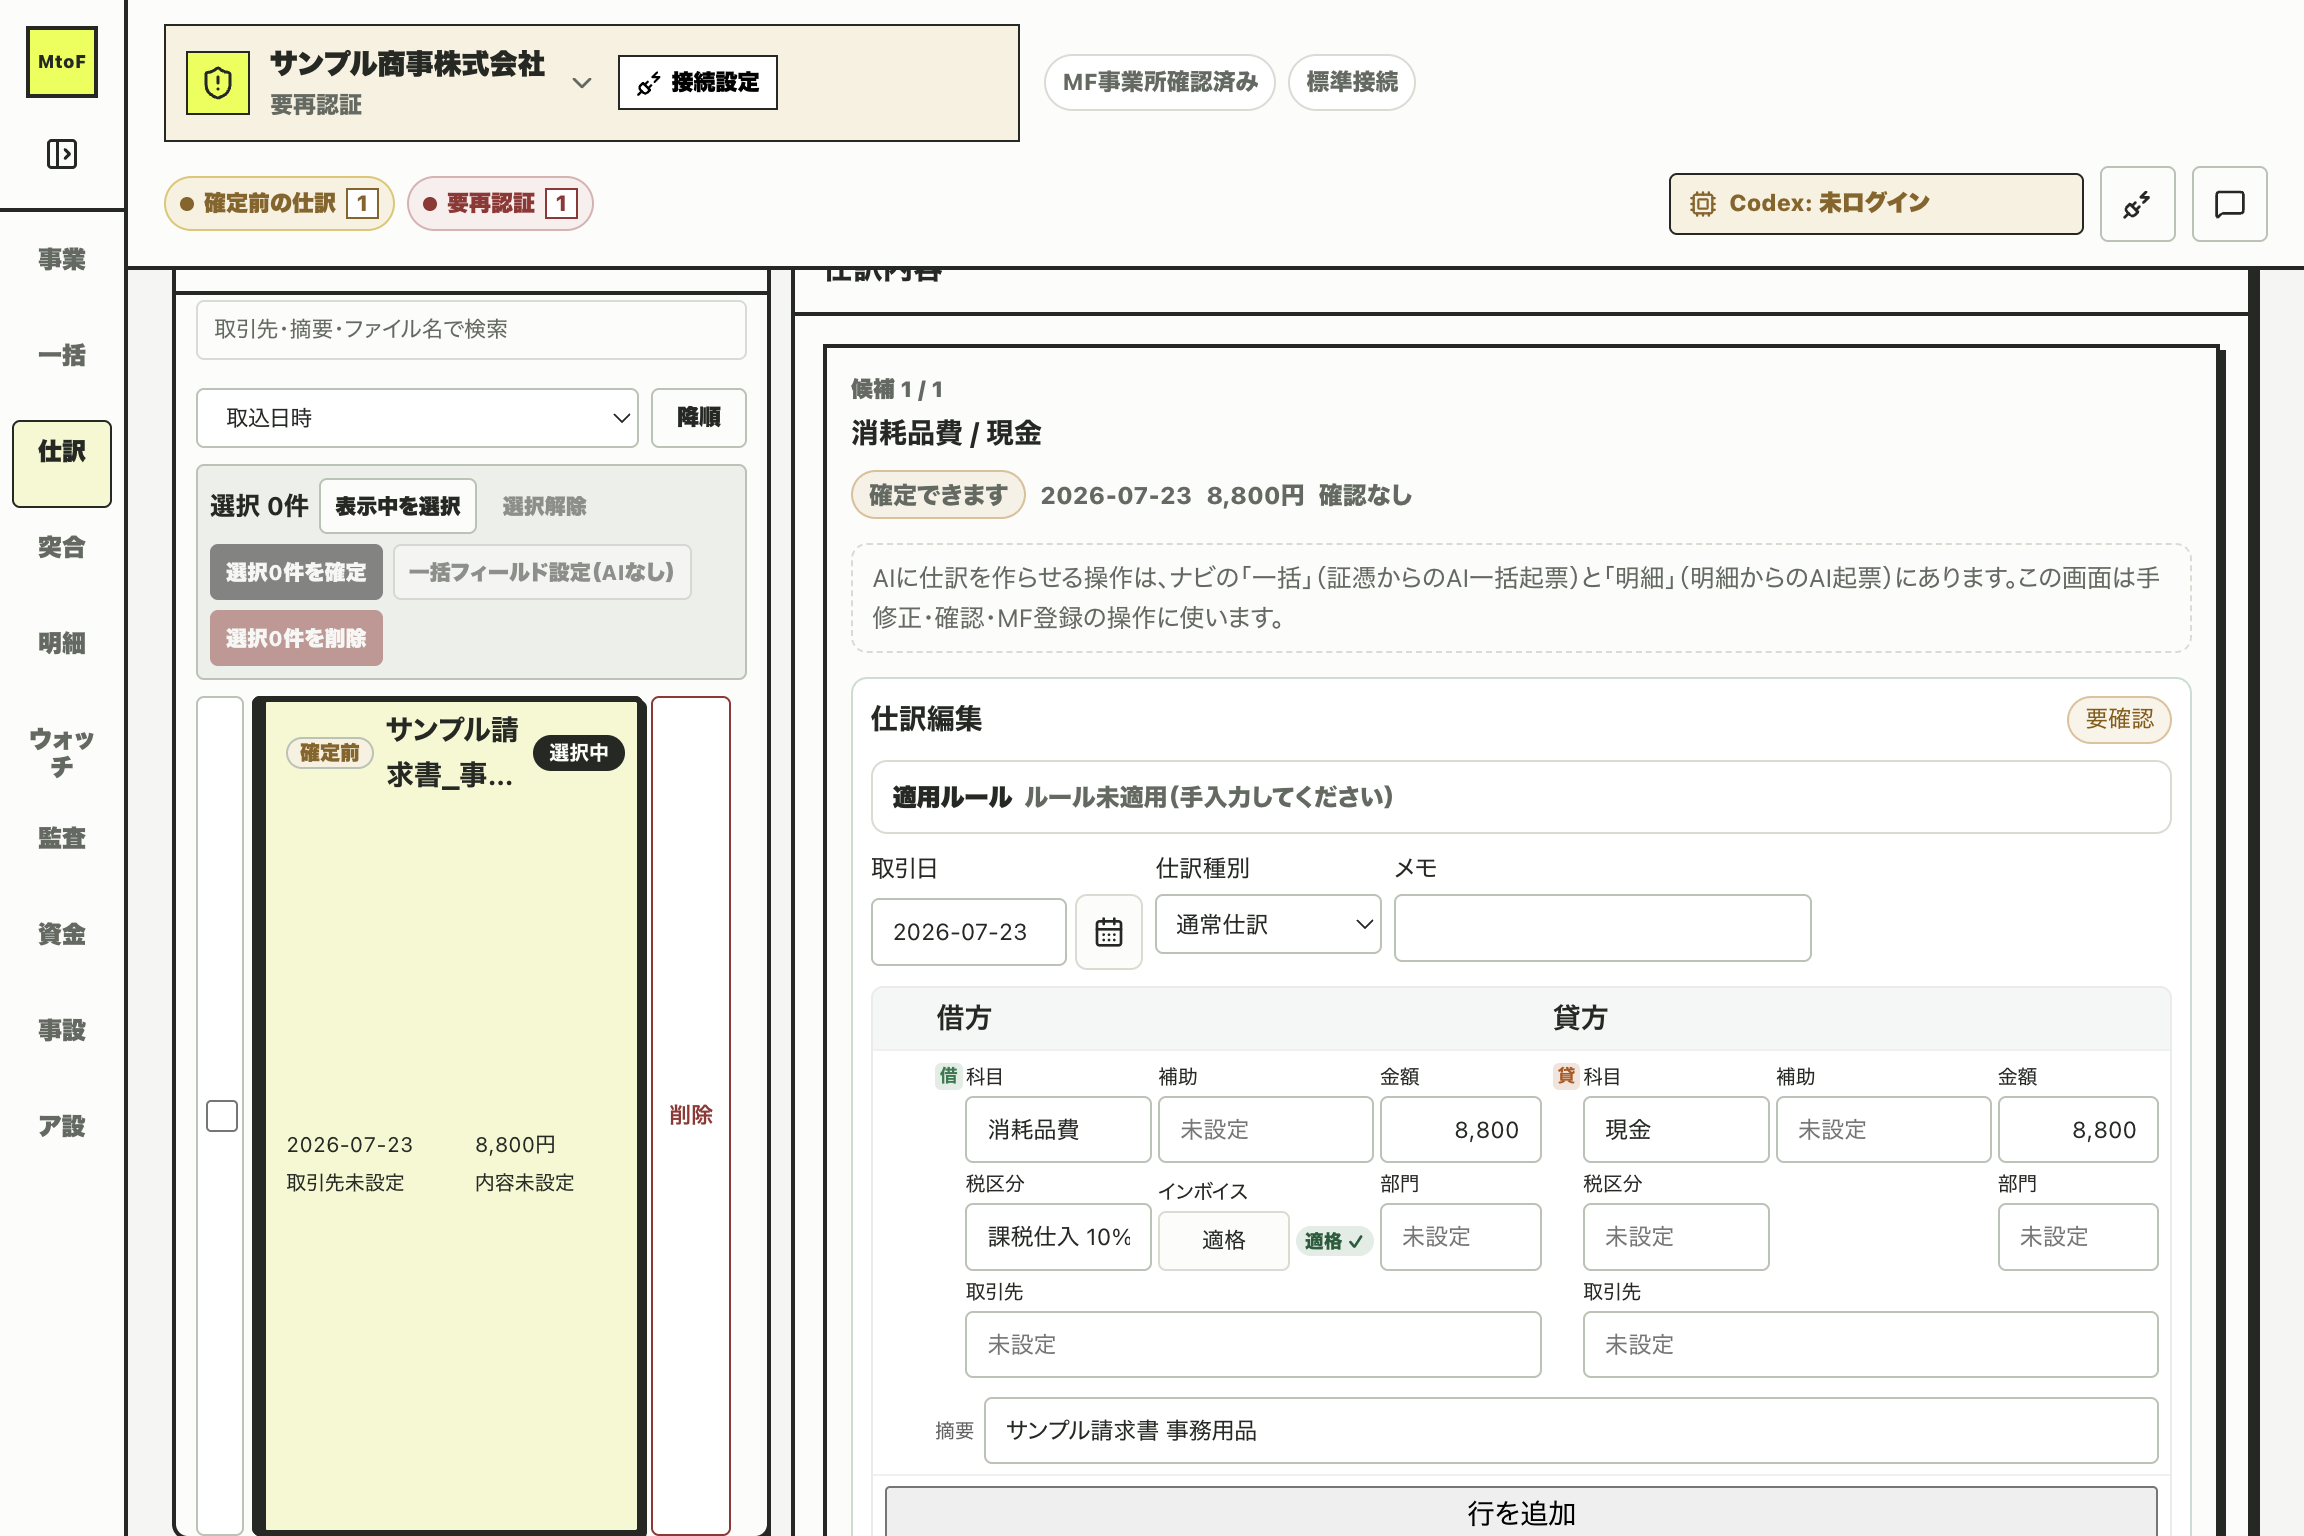Open the plug connection icon button near Codex

tap(2137, 204)
